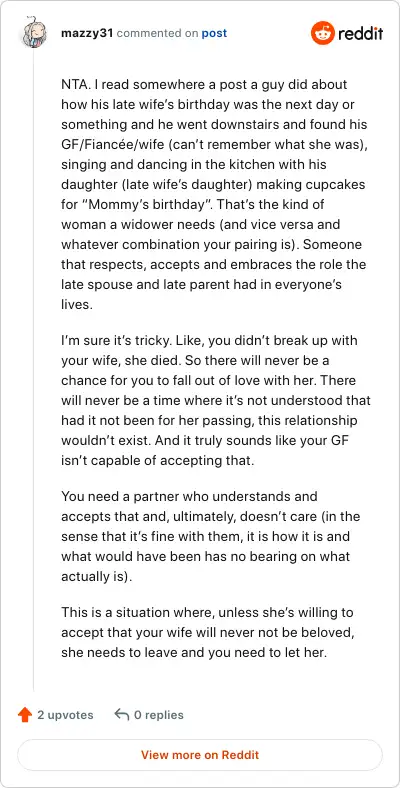Click the paragraph starting "I'm sure it's tricky"

tap(216, 400)
